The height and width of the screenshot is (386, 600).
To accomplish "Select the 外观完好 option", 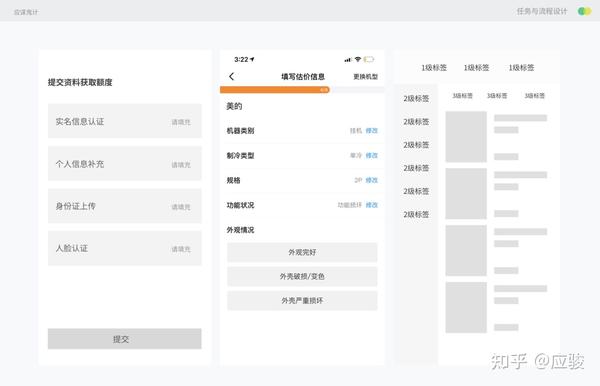I will tap(302, 252).
